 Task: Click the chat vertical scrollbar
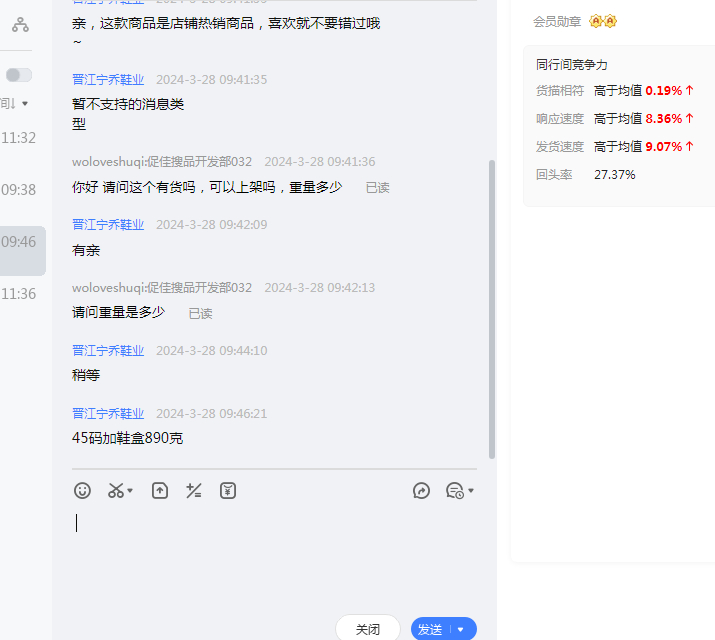coord(491,300)
